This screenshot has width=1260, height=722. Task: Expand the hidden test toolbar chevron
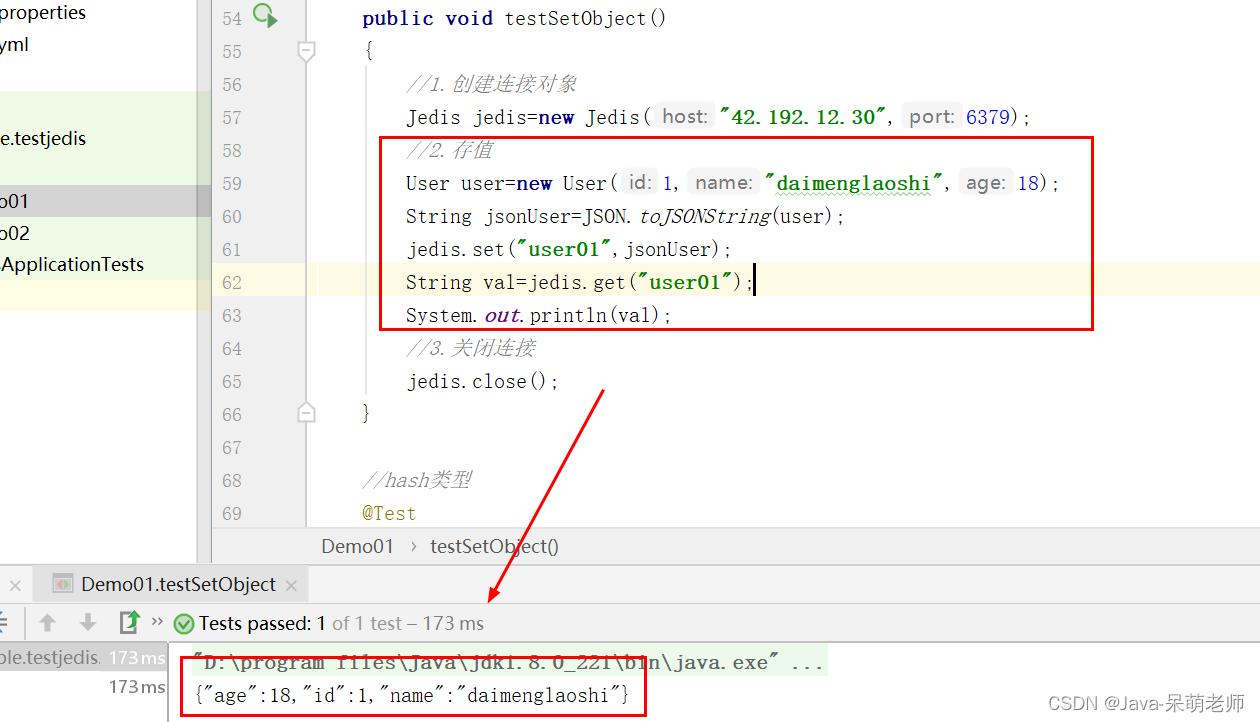click(x=157, y=622)
